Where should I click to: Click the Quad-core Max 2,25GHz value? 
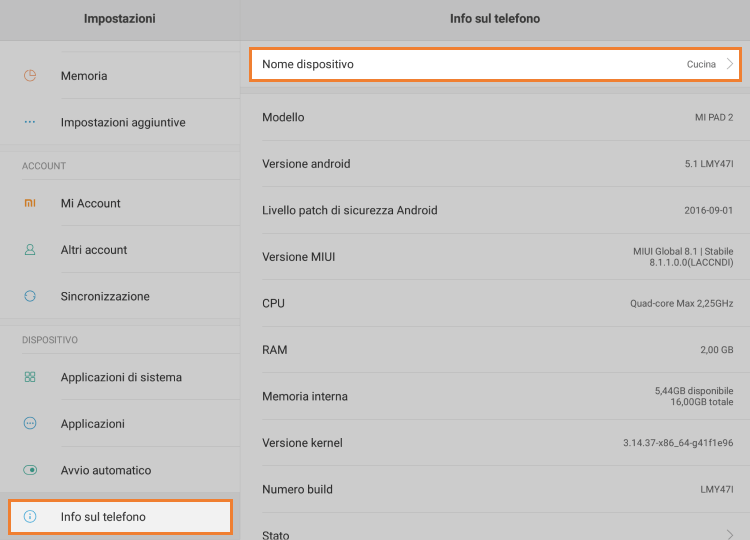click(x=682, y=303)
